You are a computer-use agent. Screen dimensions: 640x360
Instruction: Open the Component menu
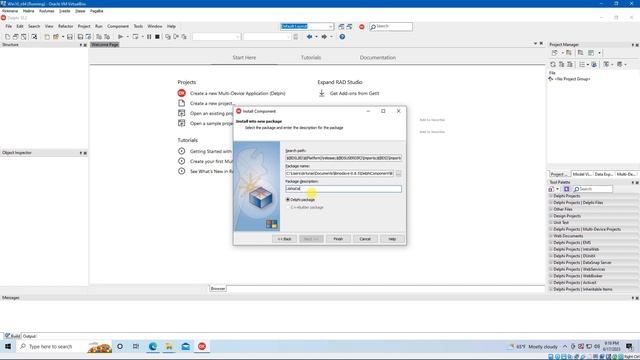(x=118, y=26)
